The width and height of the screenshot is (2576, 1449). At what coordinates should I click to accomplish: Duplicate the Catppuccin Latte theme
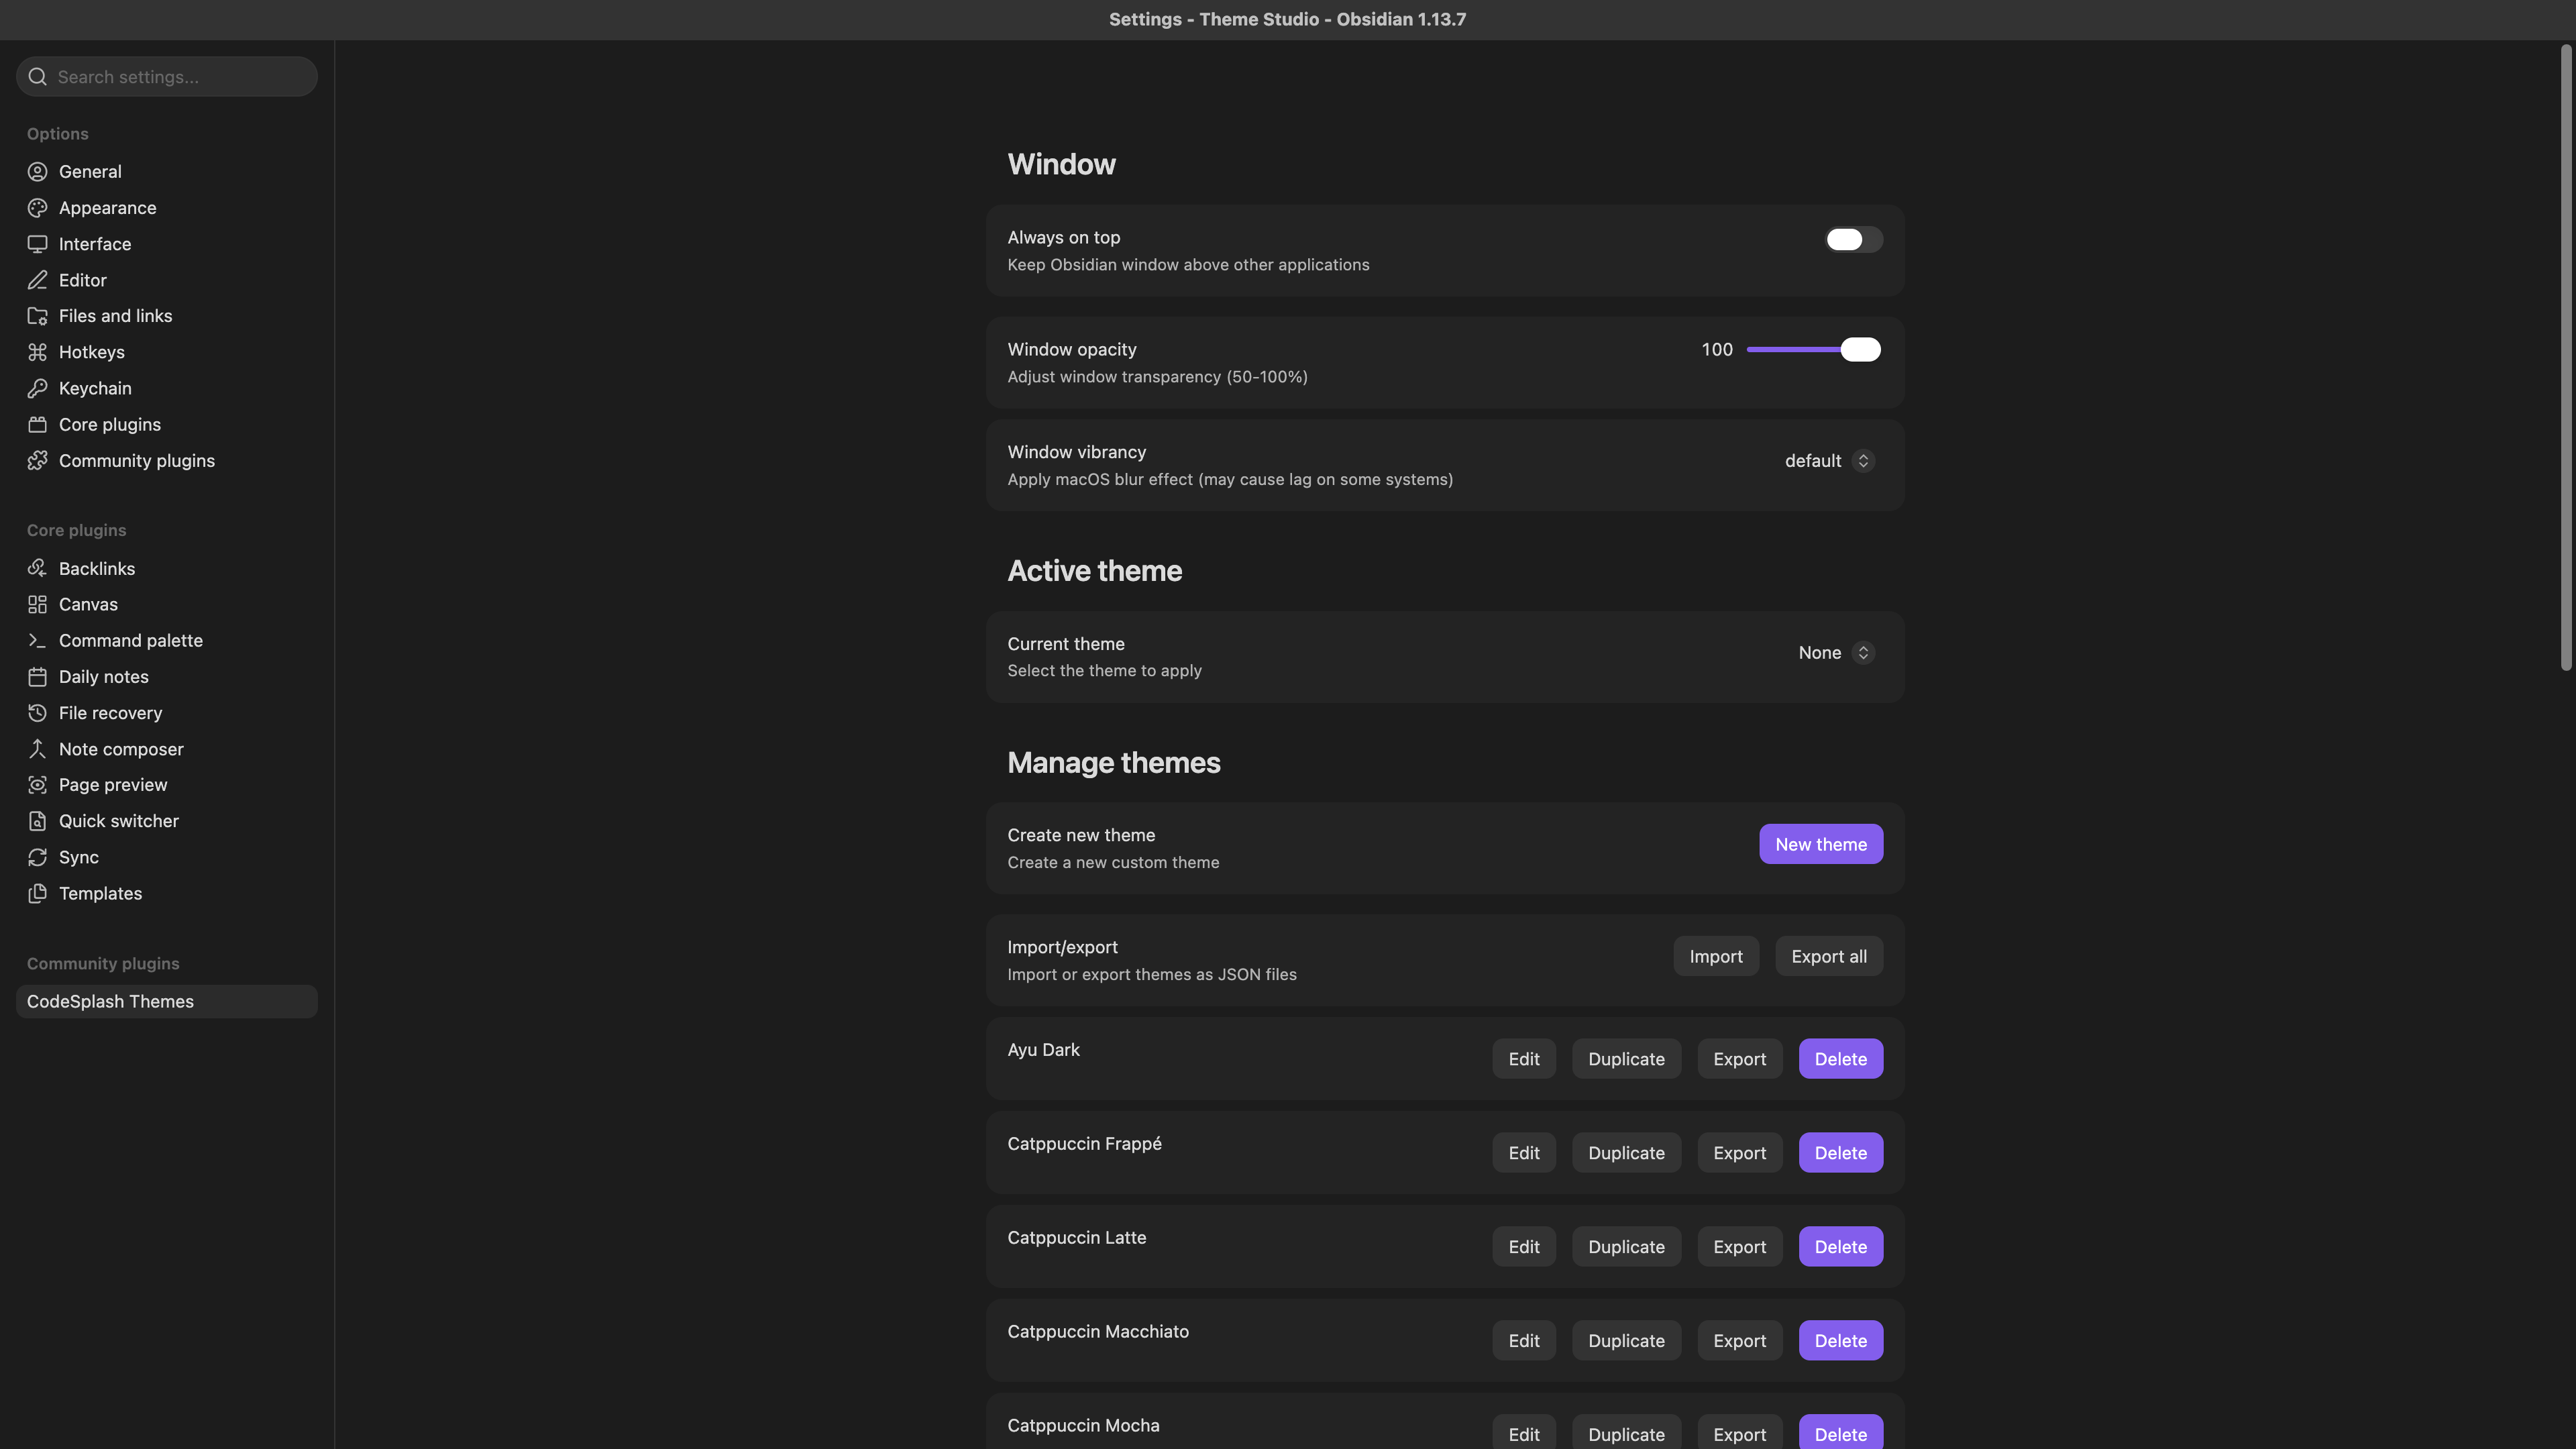[1626, 1247]
